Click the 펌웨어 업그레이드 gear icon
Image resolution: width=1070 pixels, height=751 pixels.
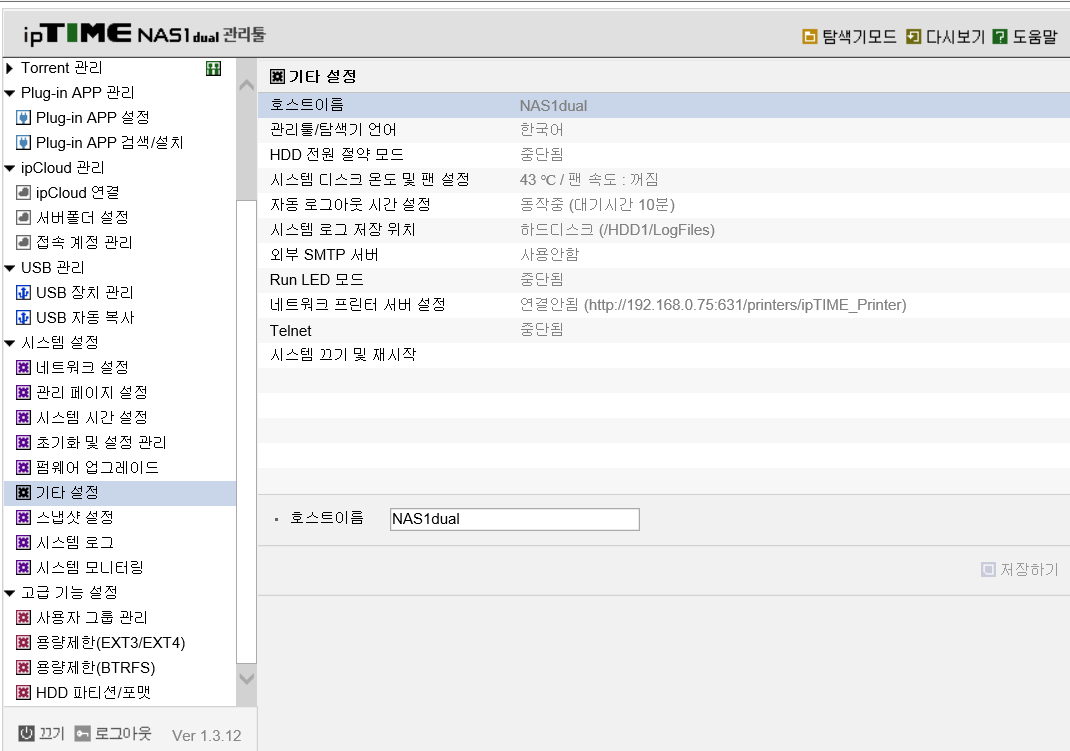pyautogui.click(x=23, y=467)
